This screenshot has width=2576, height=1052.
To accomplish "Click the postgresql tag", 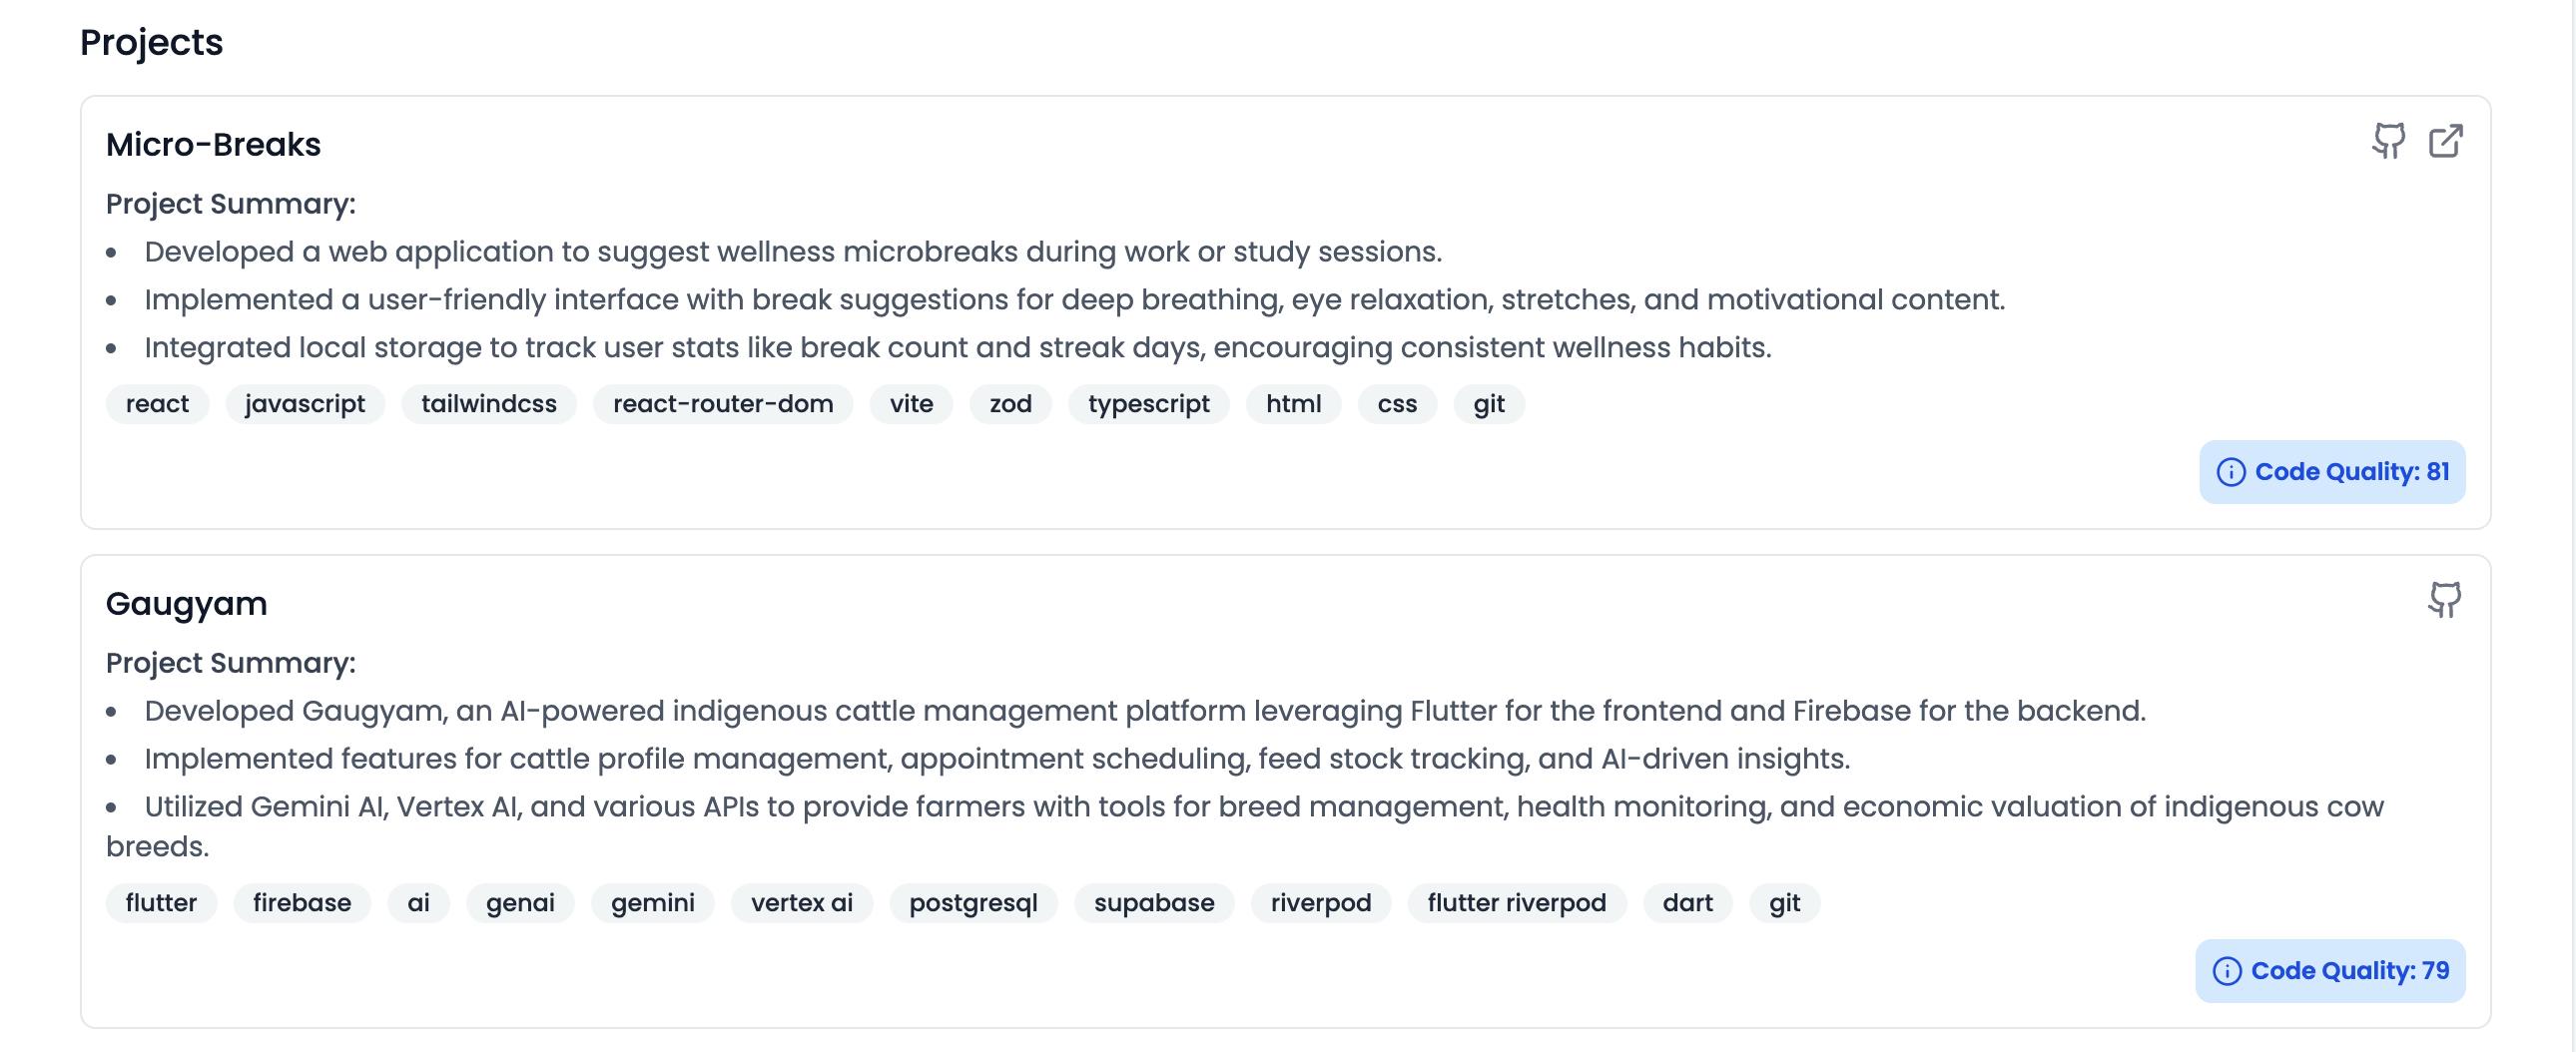I will click(972, 903).
